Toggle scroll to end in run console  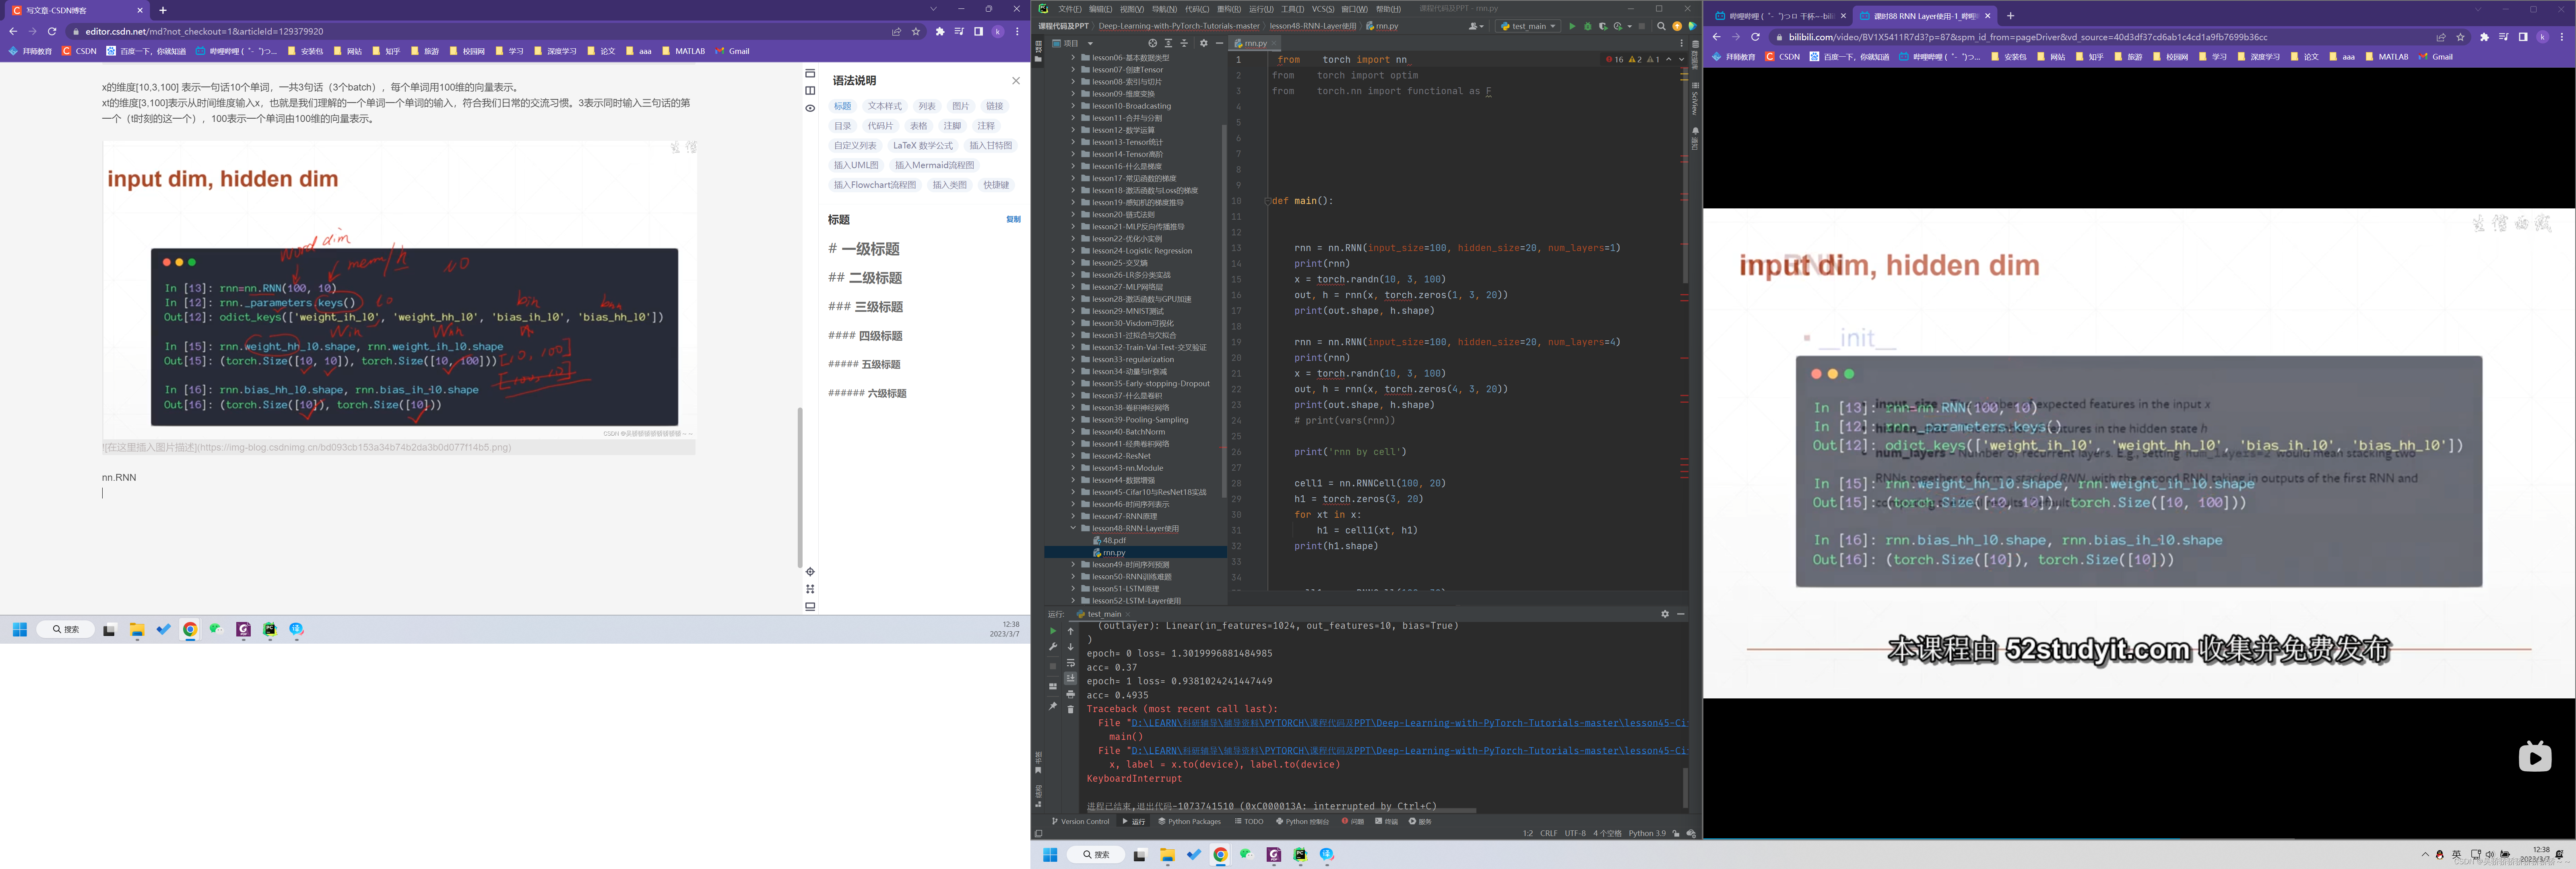click(x=1070, y=678)
